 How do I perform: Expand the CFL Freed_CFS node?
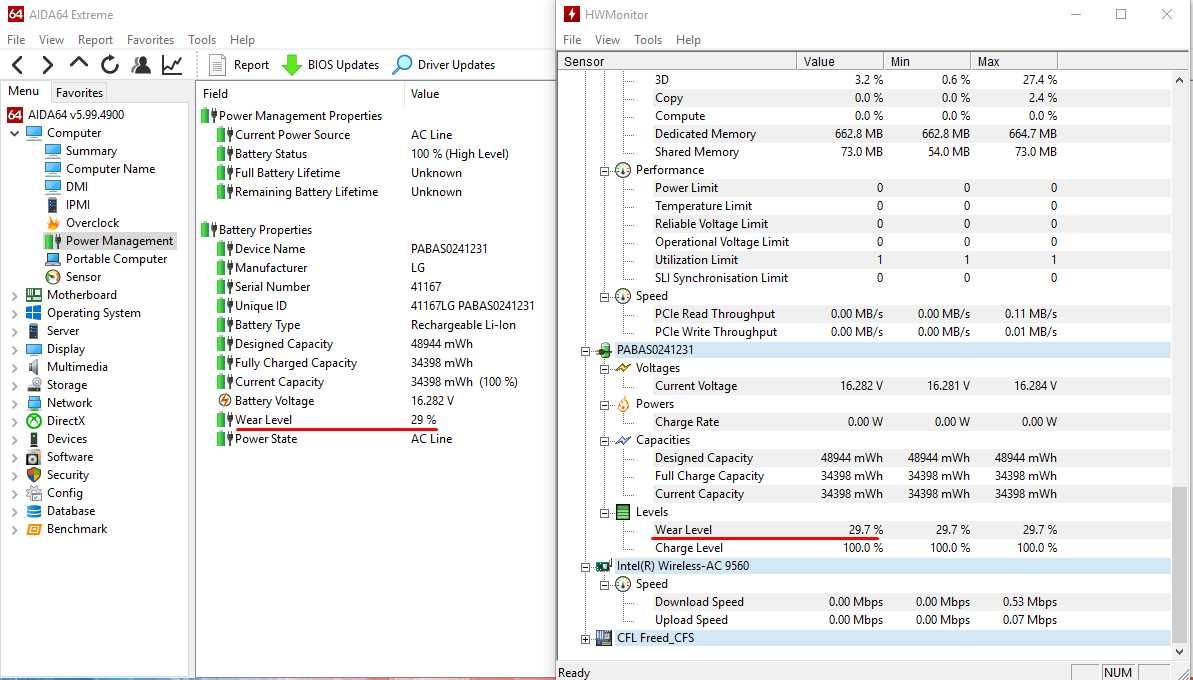click(586, 640)
